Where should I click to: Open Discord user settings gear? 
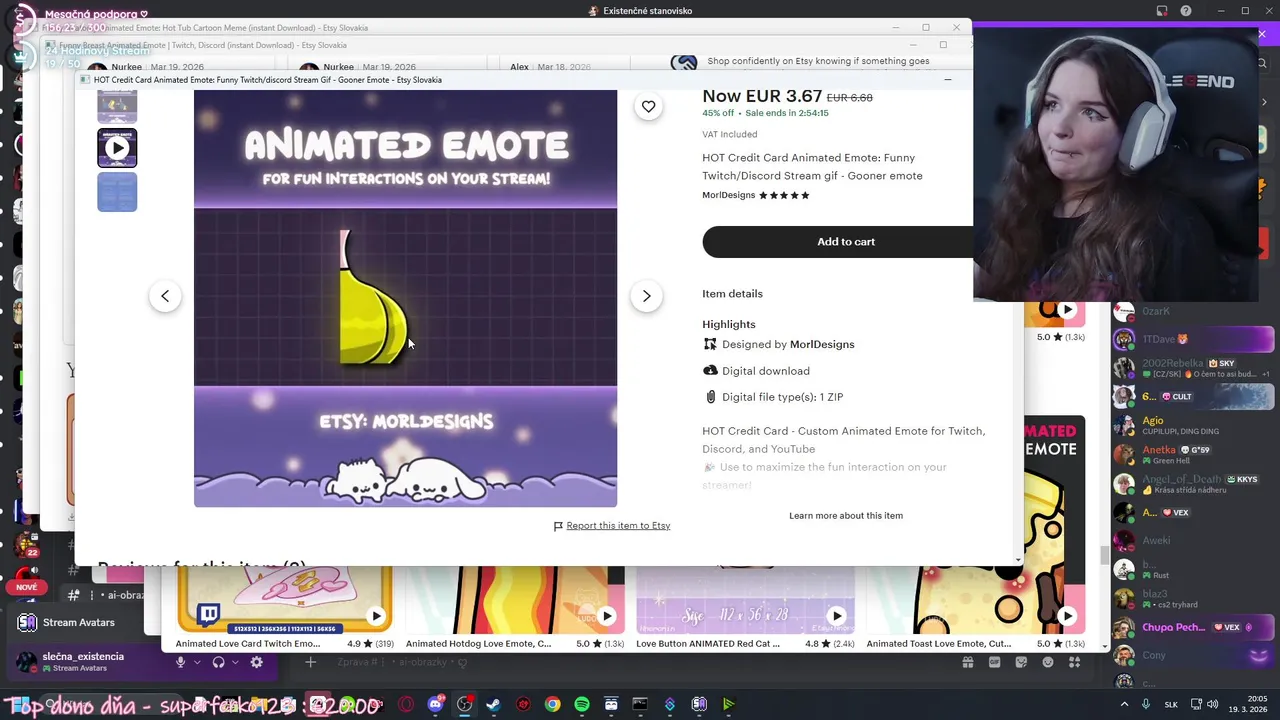click(x=257, y=662)
